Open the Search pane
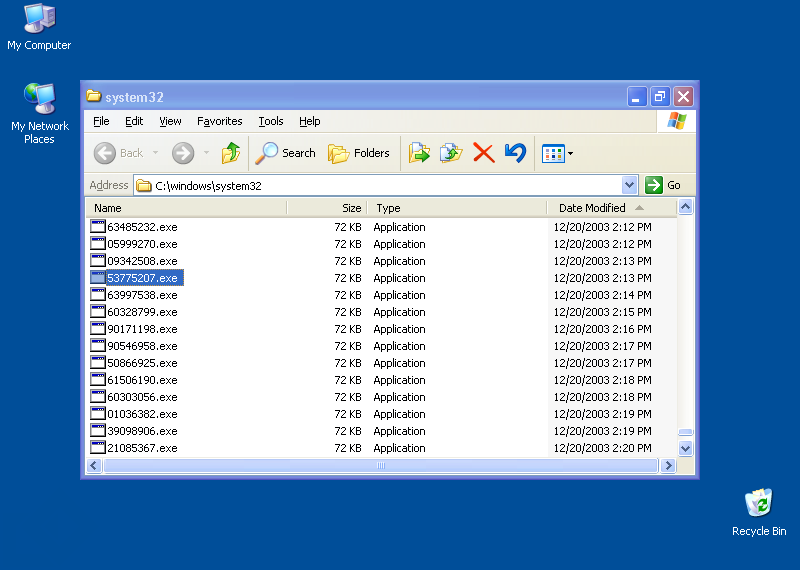 coord(286,153)
